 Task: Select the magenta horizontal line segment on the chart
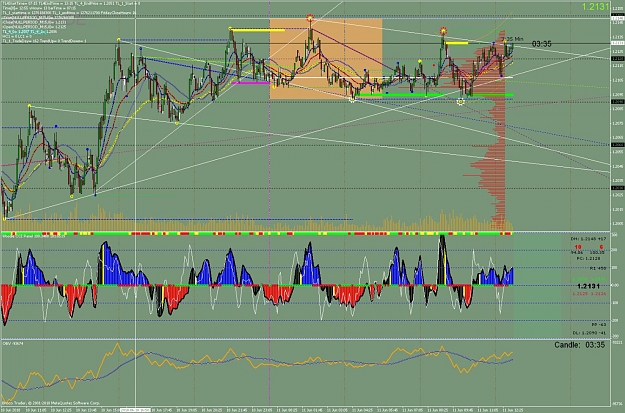tap(251, 83)
